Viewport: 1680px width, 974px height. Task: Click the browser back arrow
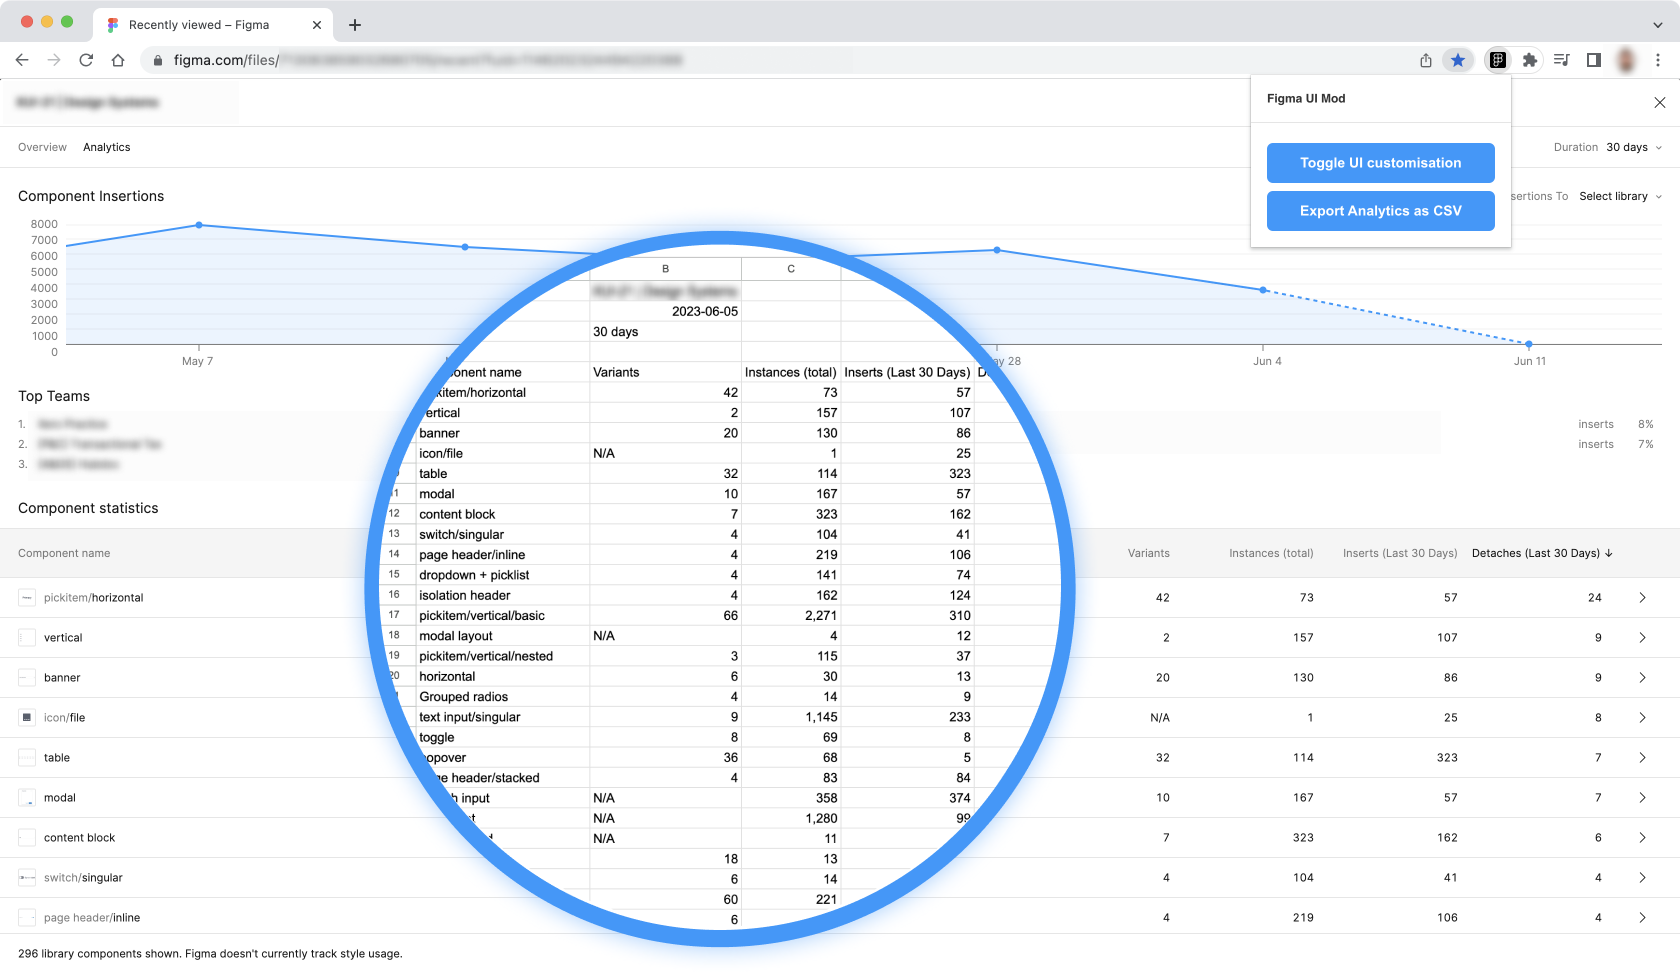click(22, 60)
